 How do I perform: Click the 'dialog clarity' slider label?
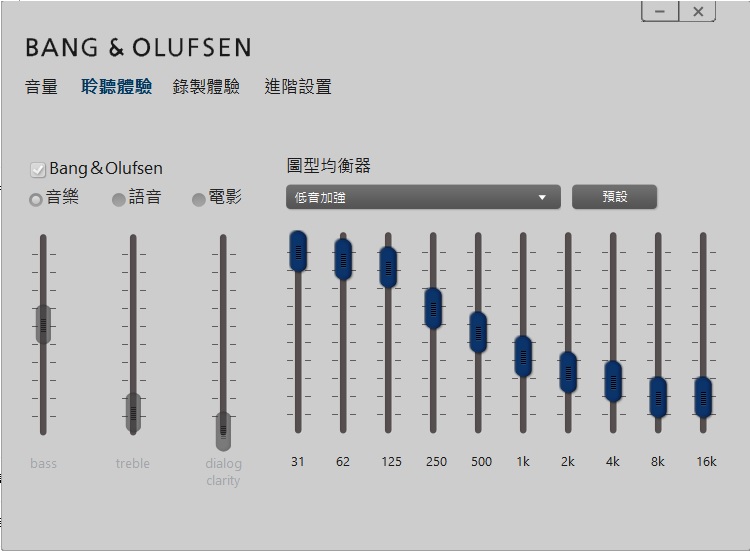click(223, 472)
